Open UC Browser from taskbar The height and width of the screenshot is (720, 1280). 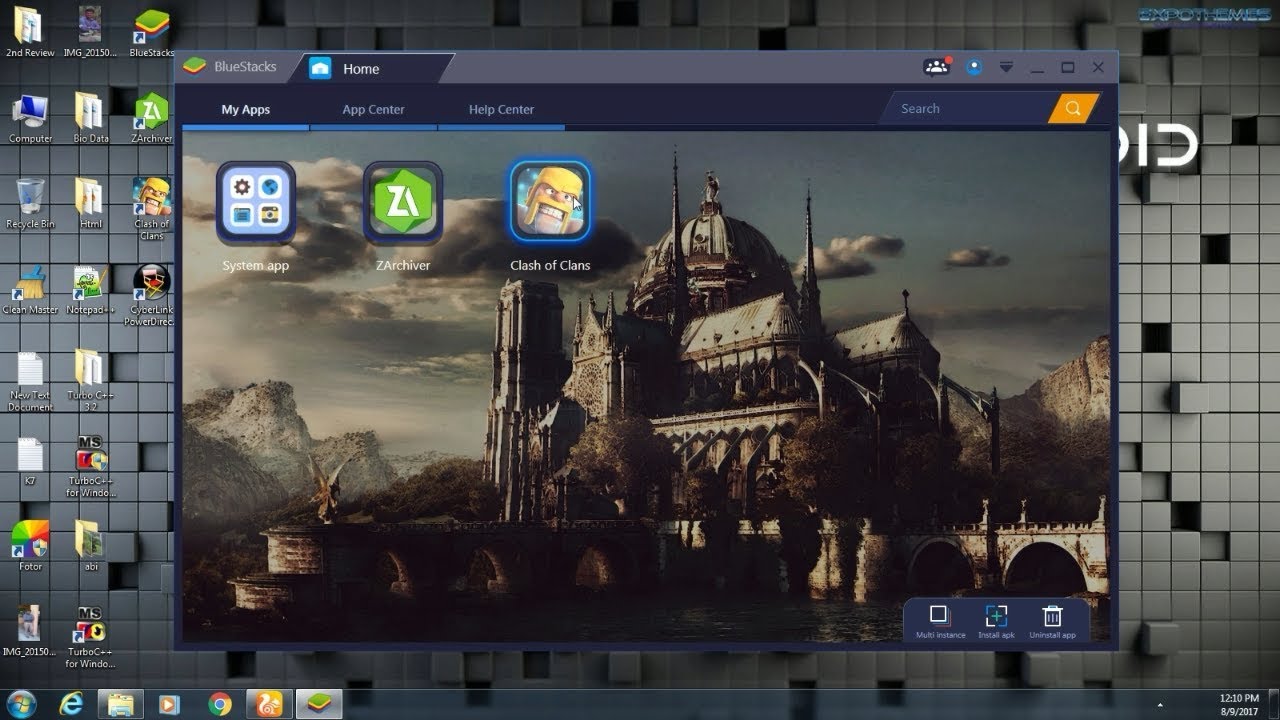pos(270,704)
